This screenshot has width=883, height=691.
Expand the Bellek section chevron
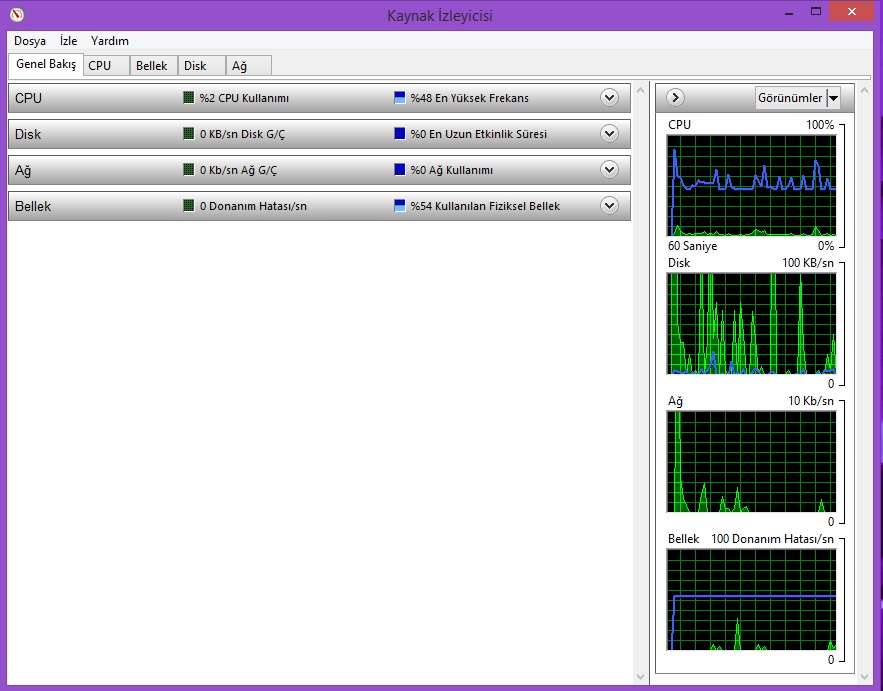click(609, 206)
